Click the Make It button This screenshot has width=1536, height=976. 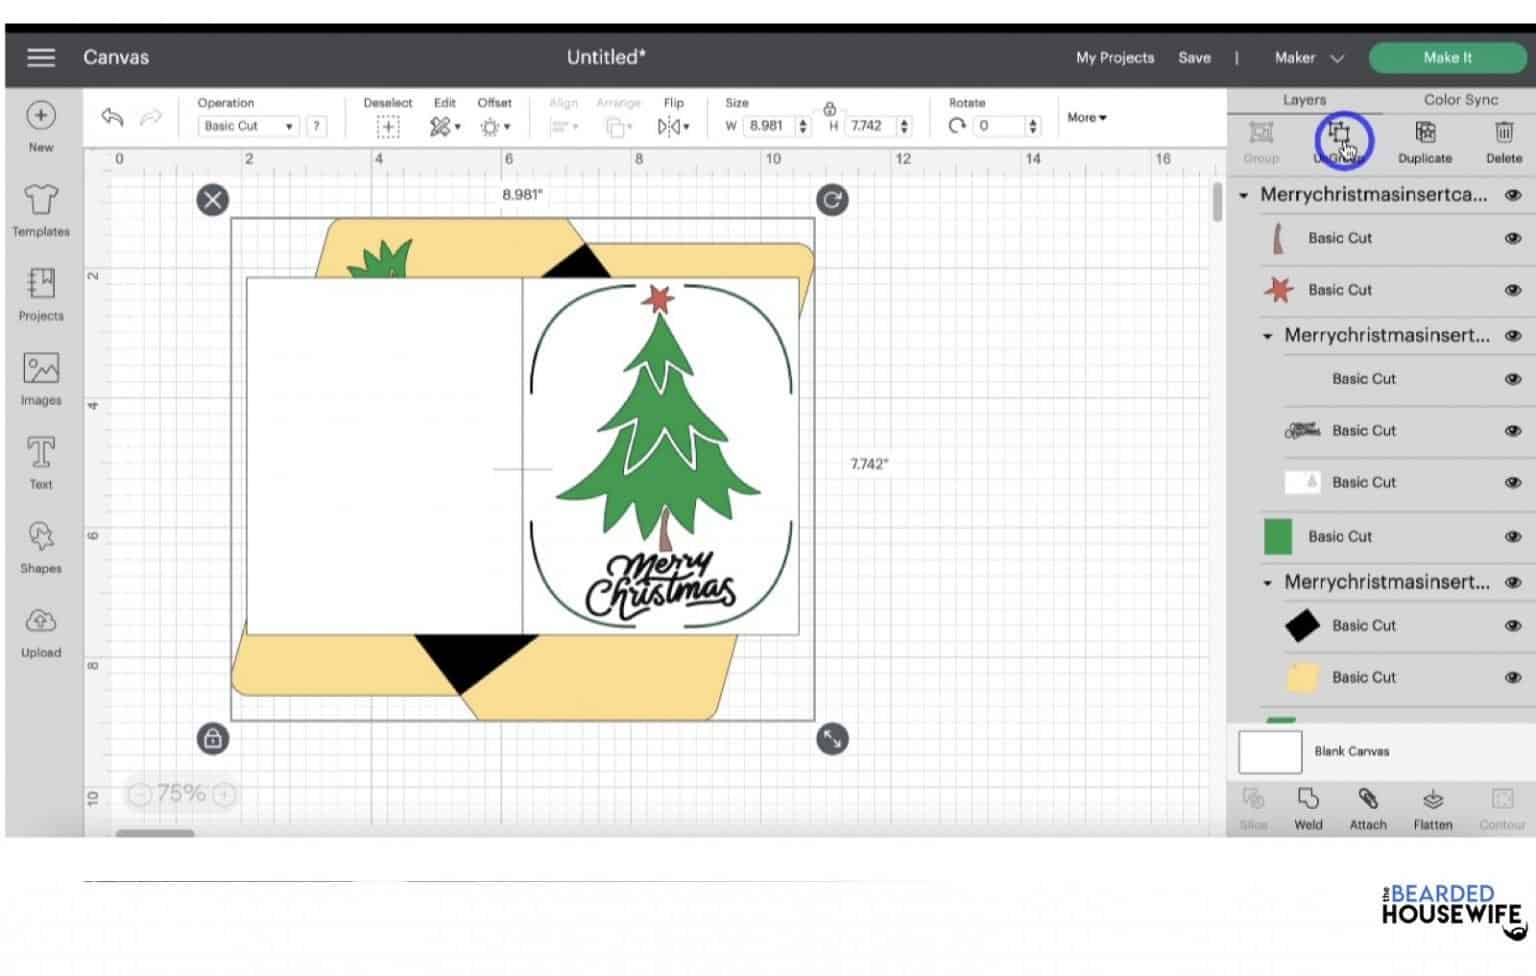[1447, 57]
